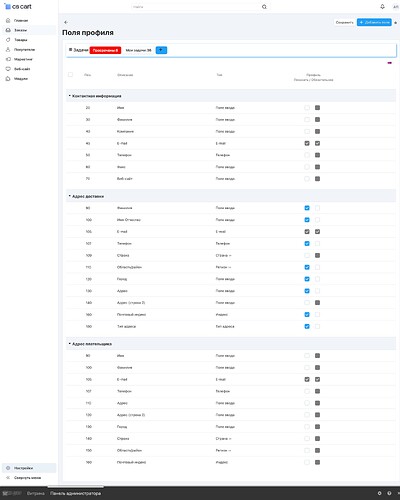
Task: Open Покупатели sidebar person icon
Action: tap(8, 49)
